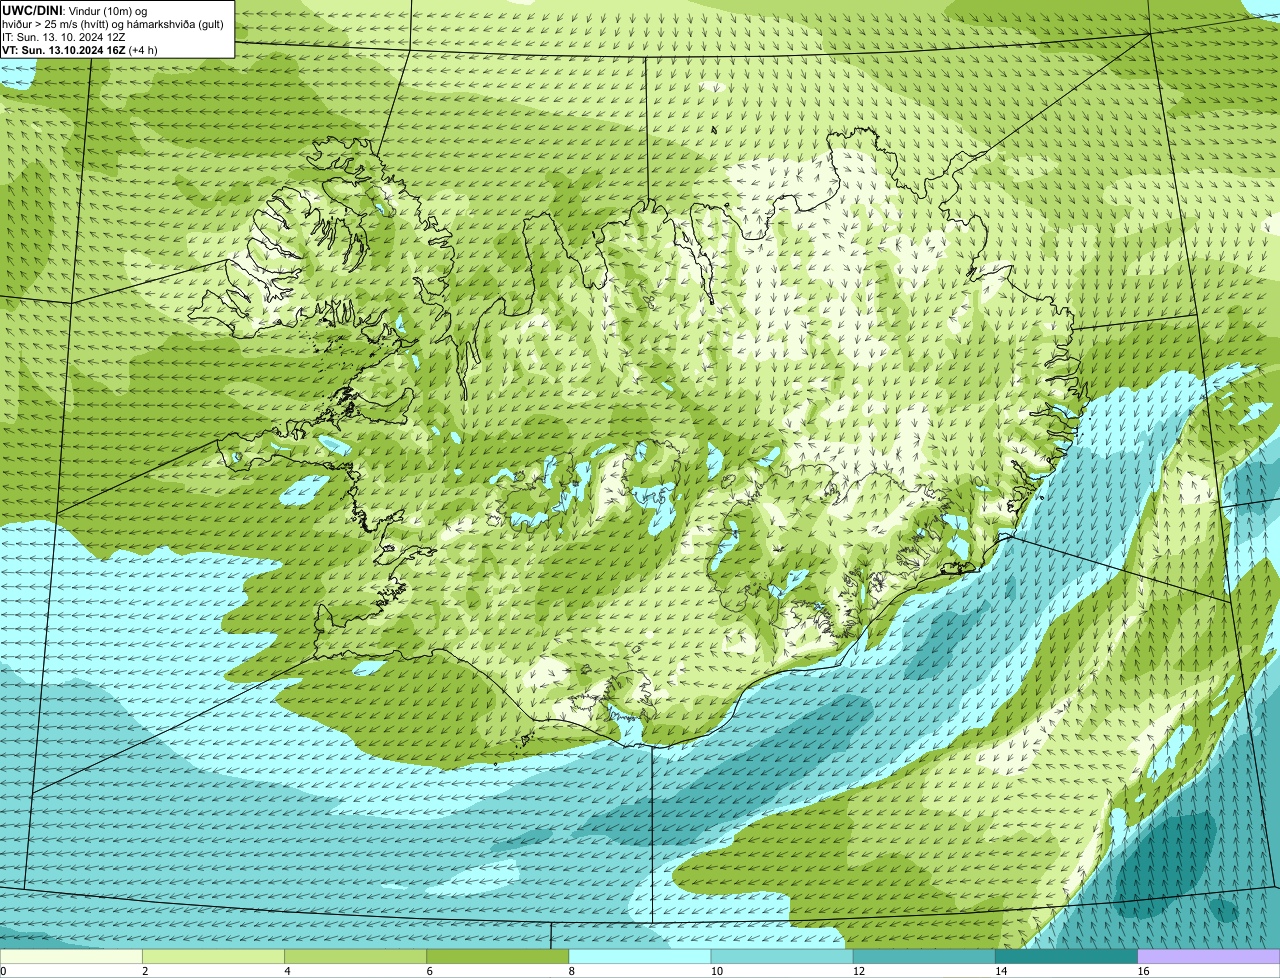Click the 4–6 m/s green legend swatch

[355, 957]
